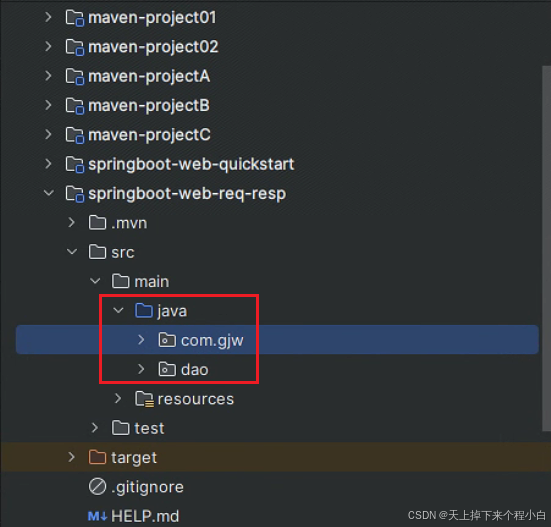This screenshot has width=551, height=527.
Task: Click the project tree vertical scrollbar
Action: pyautogui.click(x=546, y=248)
